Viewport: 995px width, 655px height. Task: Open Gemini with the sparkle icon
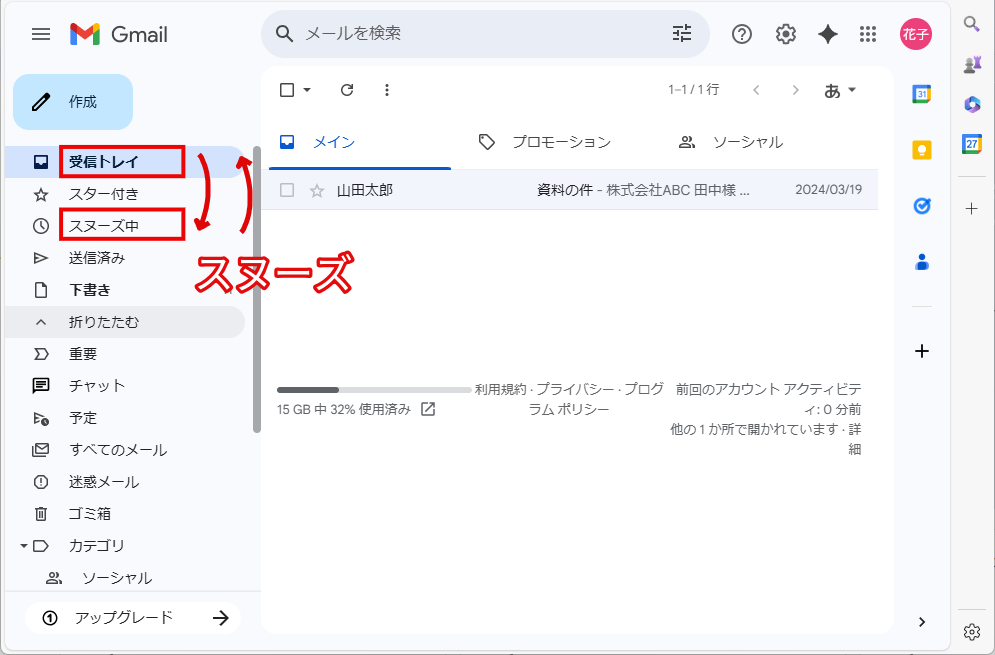click(x=827, y=33)
